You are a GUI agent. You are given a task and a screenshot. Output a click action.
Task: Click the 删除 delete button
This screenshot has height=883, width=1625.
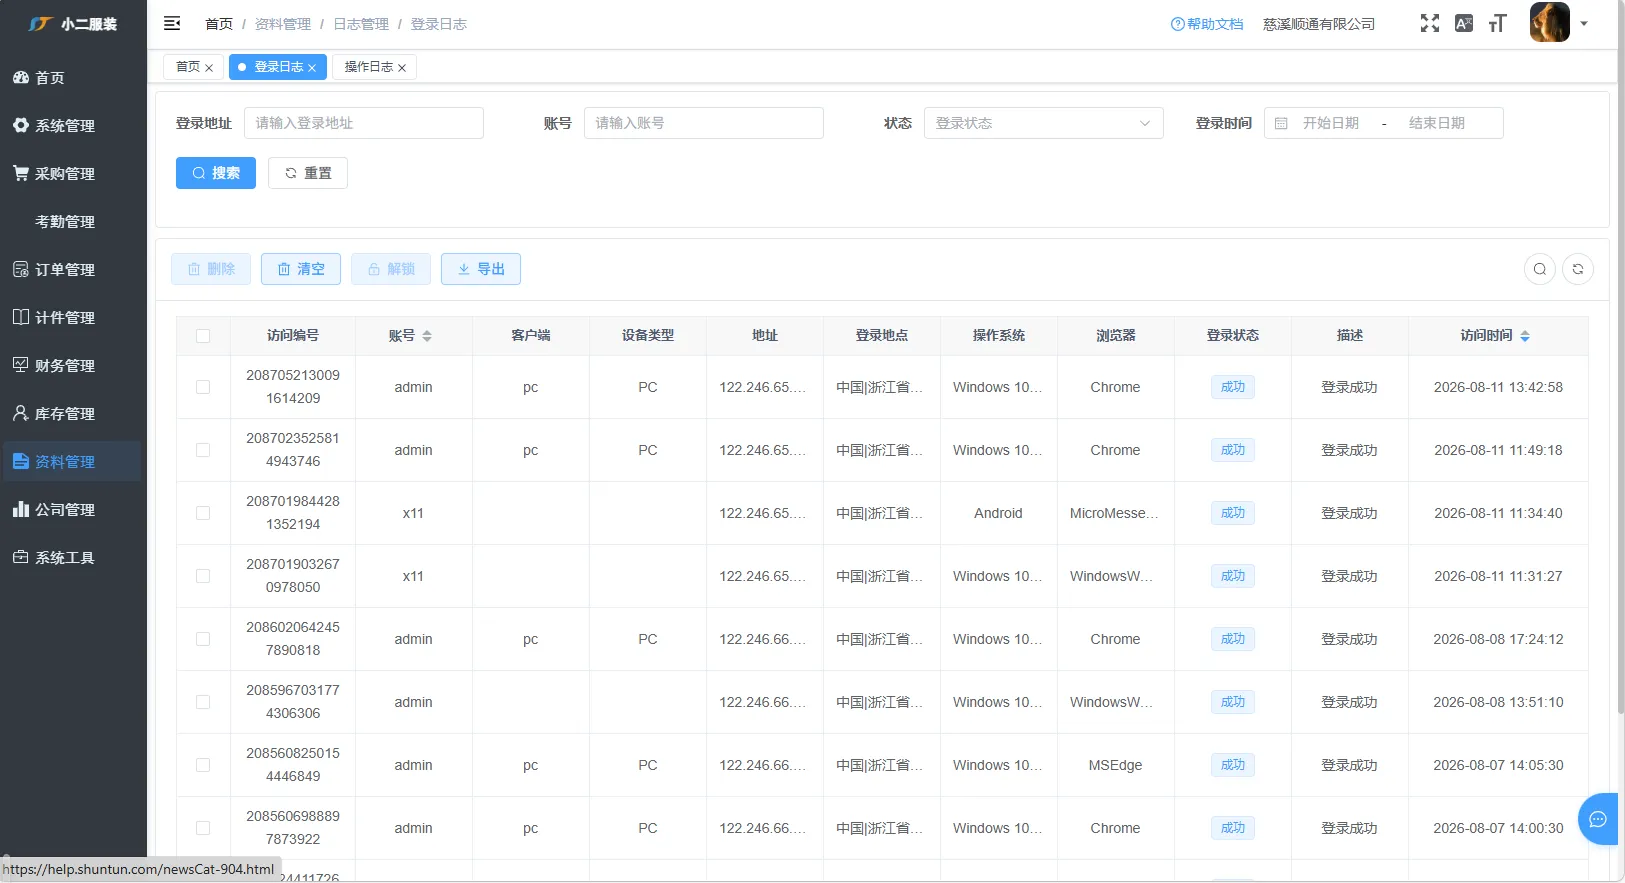(x=211, y=269)
